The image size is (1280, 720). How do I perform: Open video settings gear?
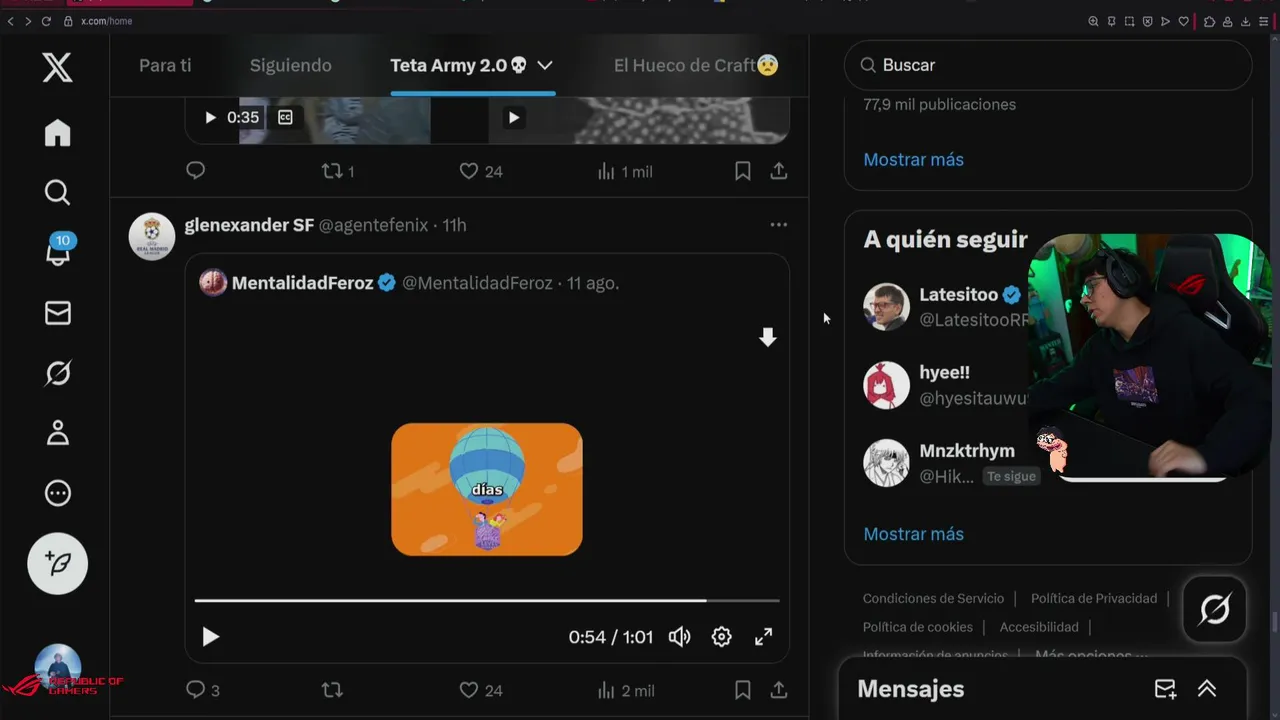pyautogui.click(x=721, y=636)
